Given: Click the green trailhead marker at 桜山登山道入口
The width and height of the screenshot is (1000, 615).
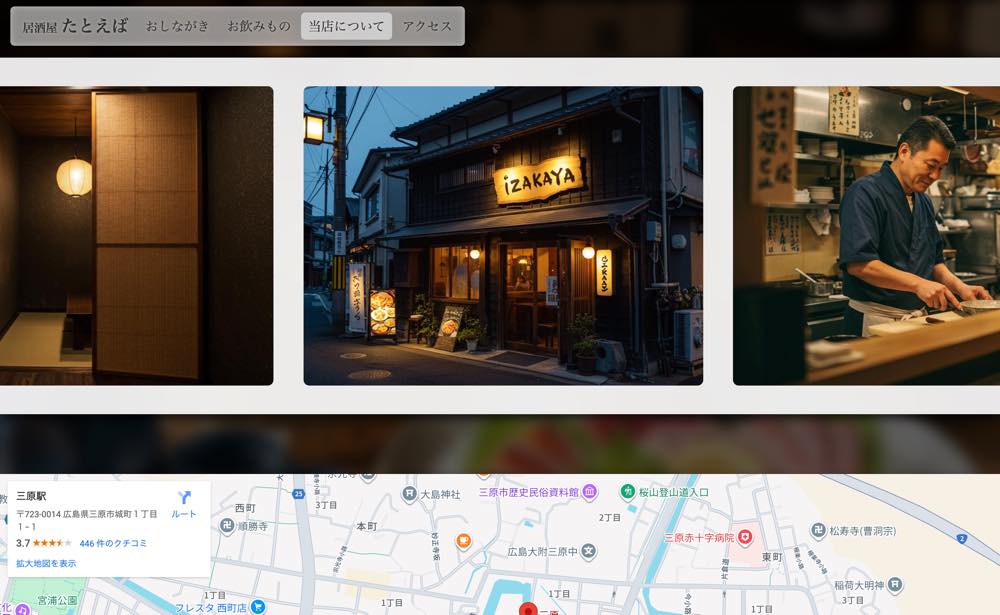Looking at the screenshot, I should click(629, 490).
